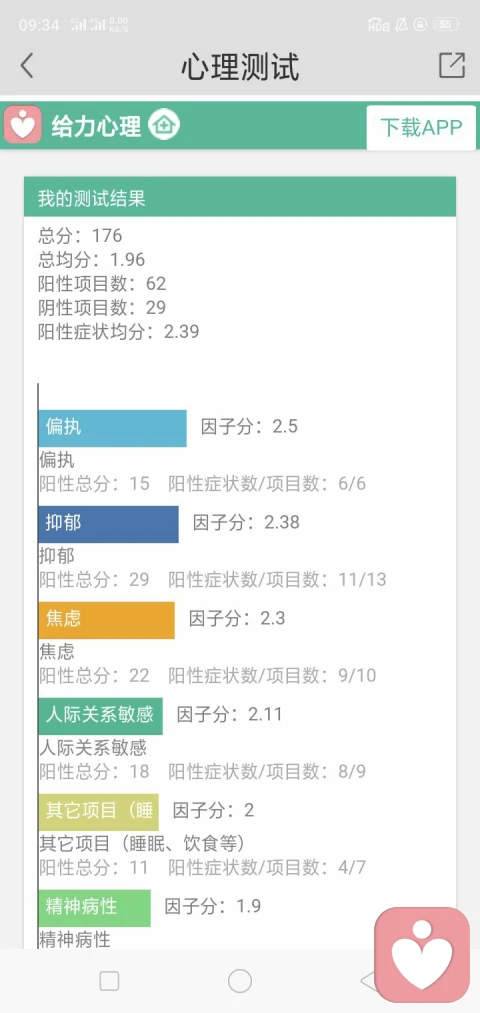
Task: Select the 其它项目 yellow-green bar
Action: click(98, 812)
